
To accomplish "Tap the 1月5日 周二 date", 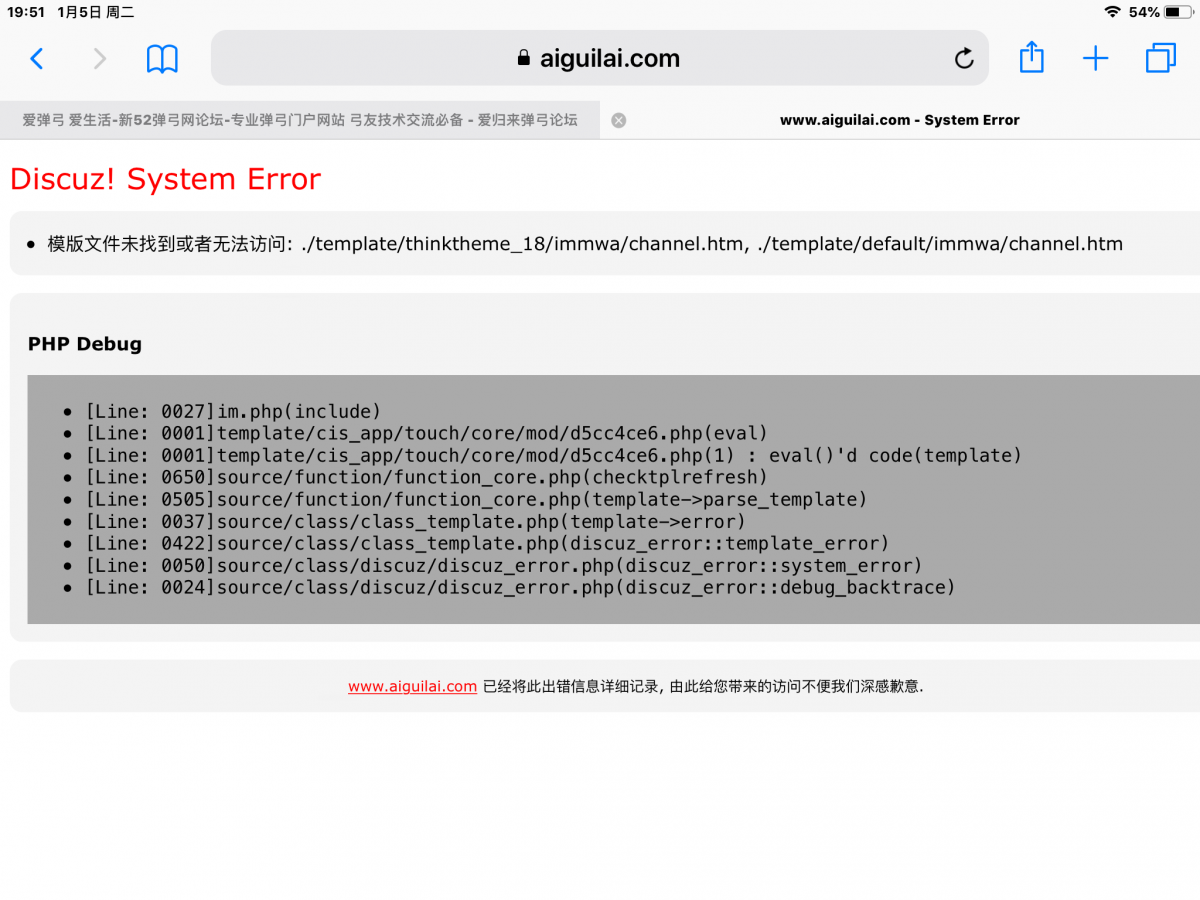I will tap(96, 12).
